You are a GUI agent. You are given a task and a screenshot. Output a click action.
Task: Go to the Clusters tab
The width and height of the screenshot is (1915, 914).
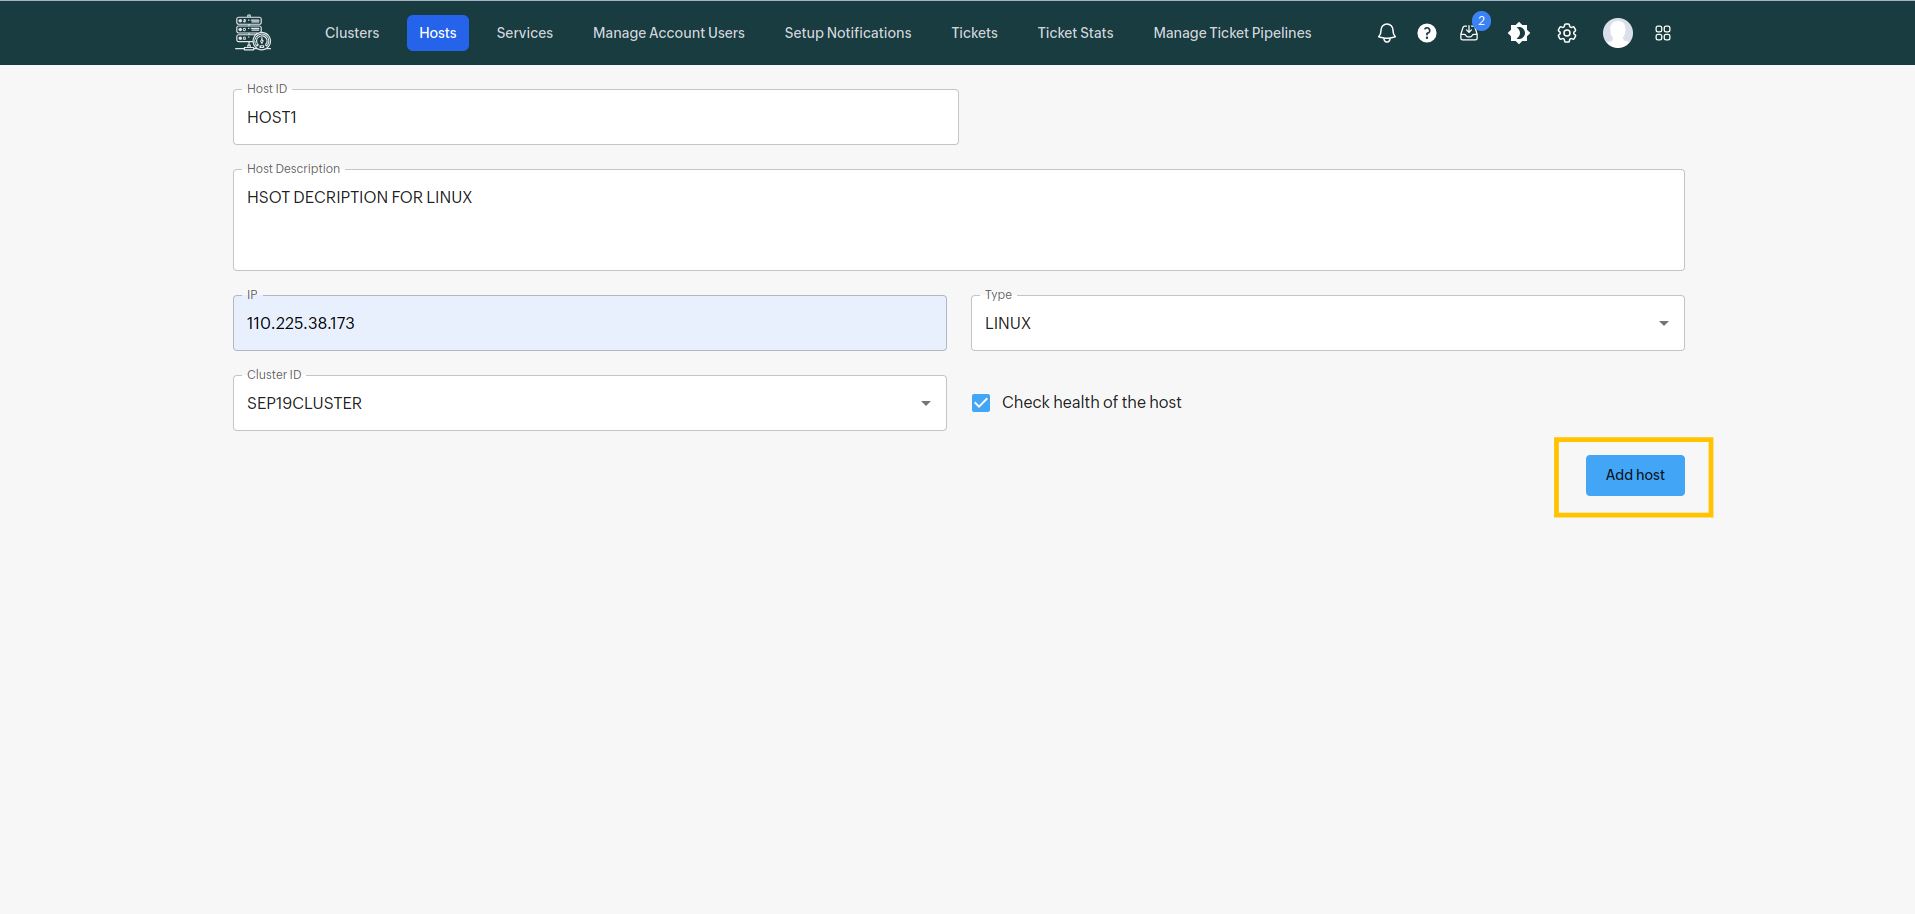tap(352, 33)
